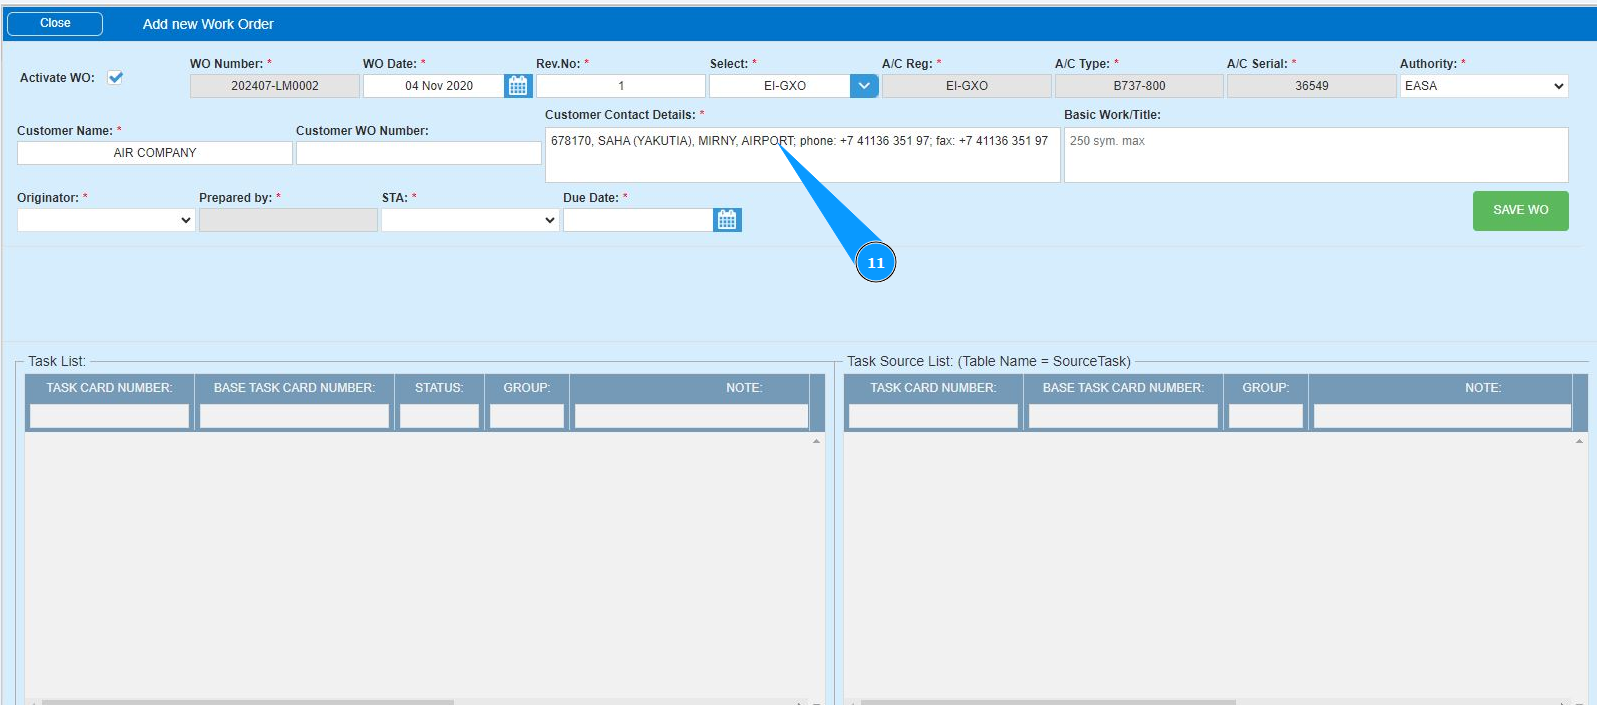Sort Task Source List by GROUP header
1597x705 pixels.
(x=1266, y=388)
